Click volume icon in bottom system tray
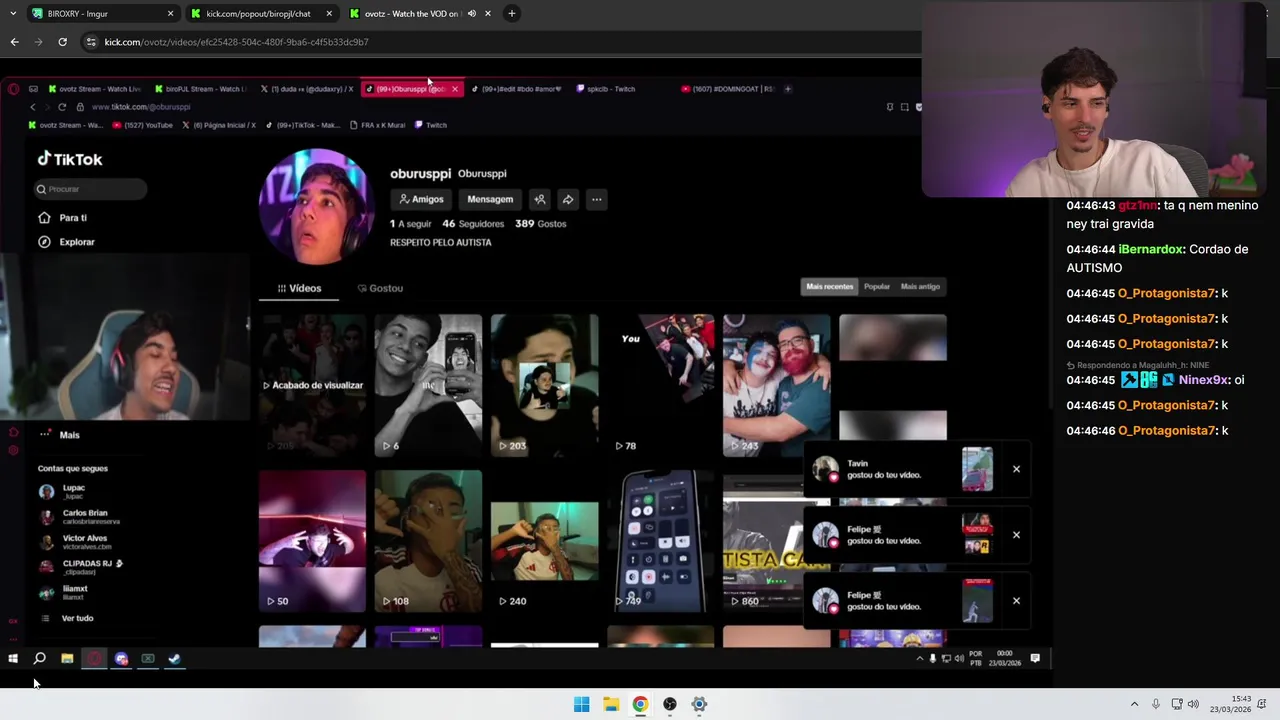Screen dimensions: 1280x720 (x=1193, y=704)
